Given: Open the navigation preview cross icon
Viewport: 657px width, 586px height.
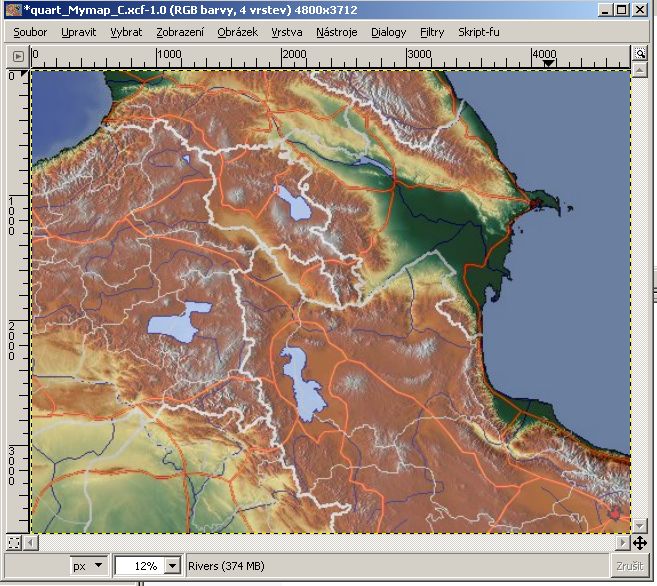Looking at the screenshot, I should click(x=639, y=543).
